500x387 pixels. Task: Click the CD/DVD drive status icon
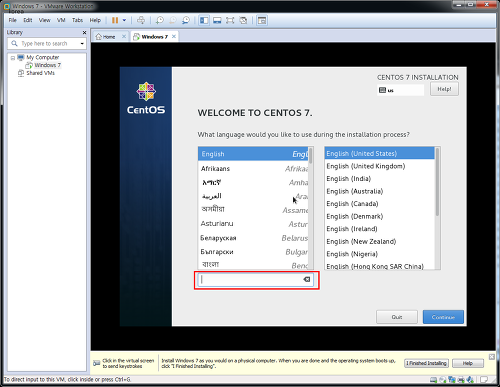click(443, 380)
